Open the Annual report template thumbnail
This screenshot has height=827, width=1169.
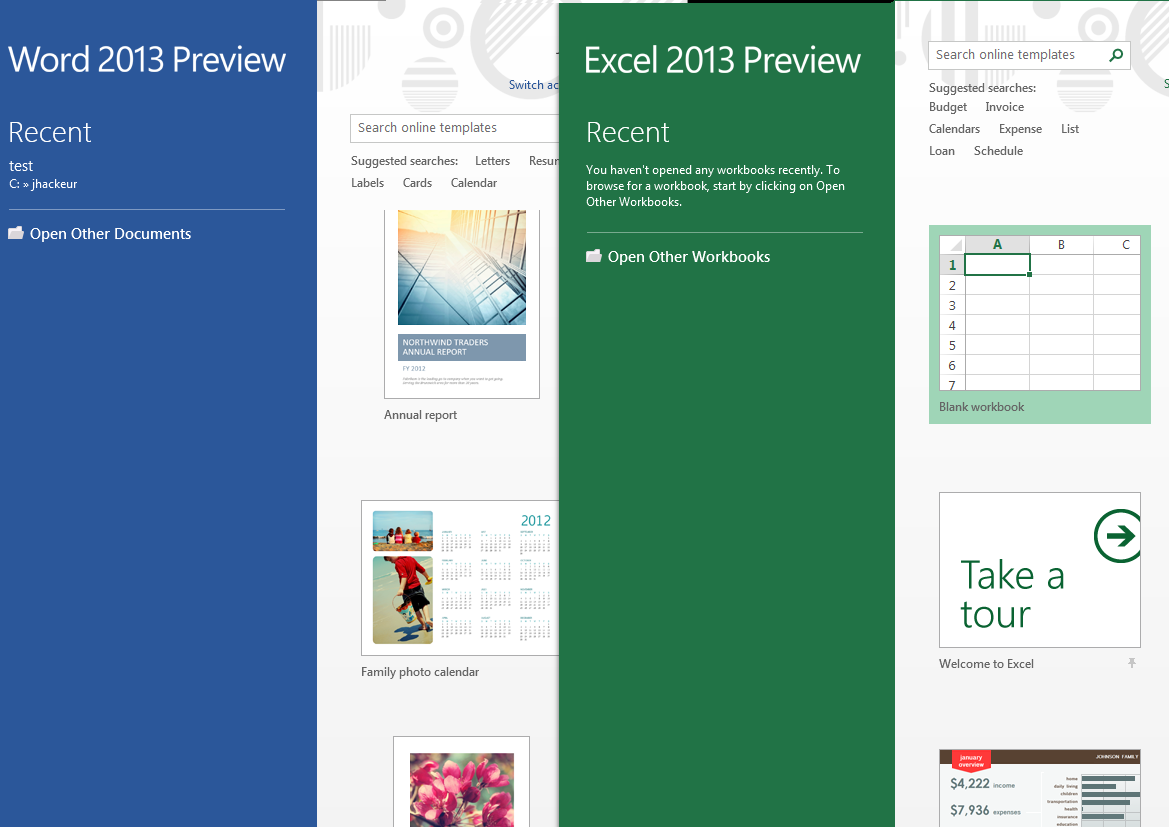tap(461, 304)
